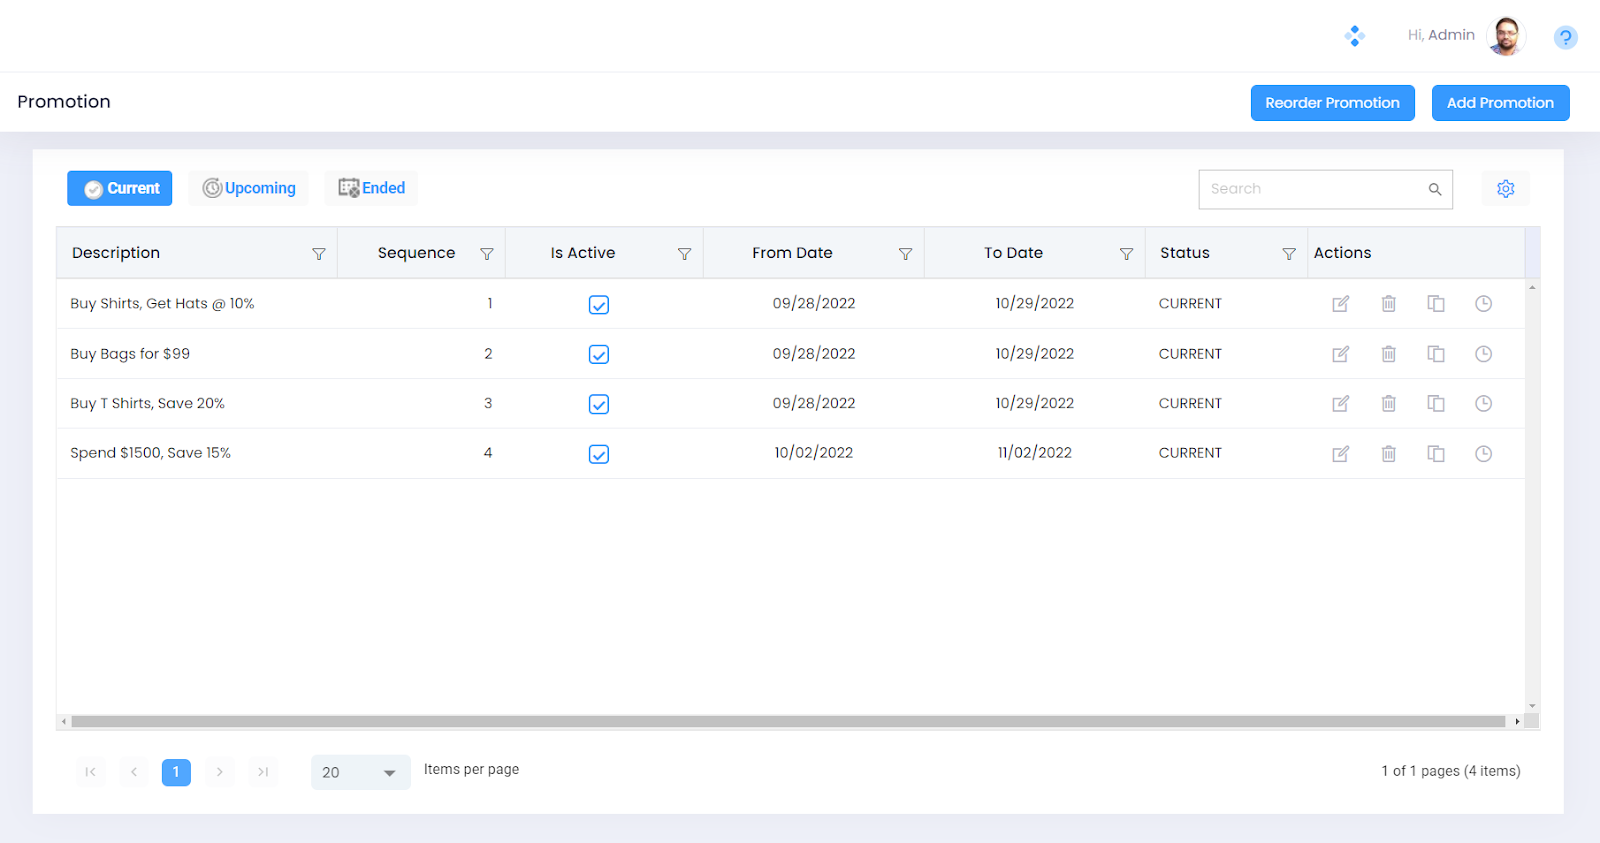
Task: Click the blue diamond apps icon
Action: 1355,36
